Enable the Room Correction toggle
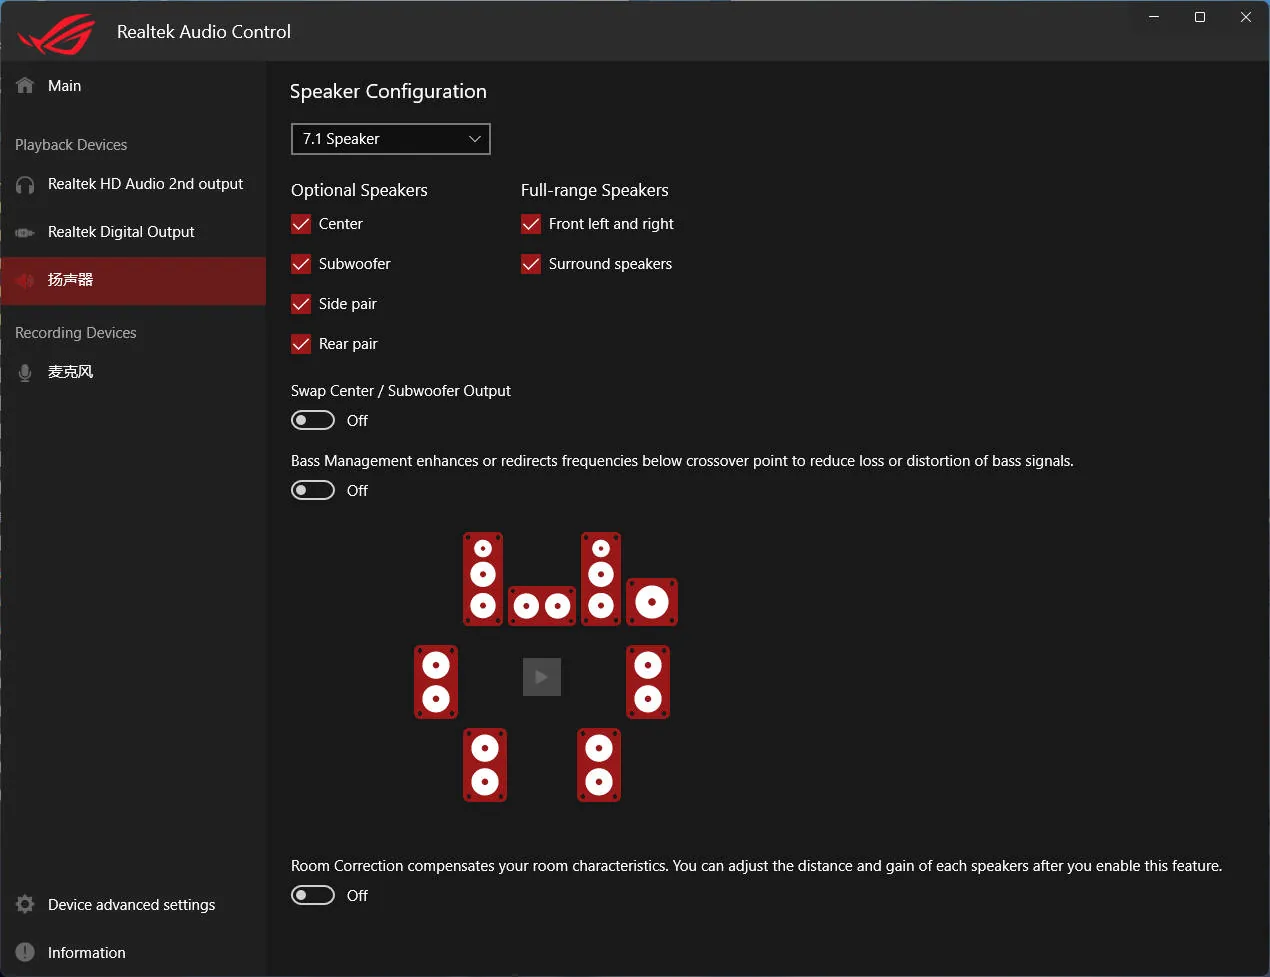Viewport: 1270px width, 977px height. pos(313,896)
